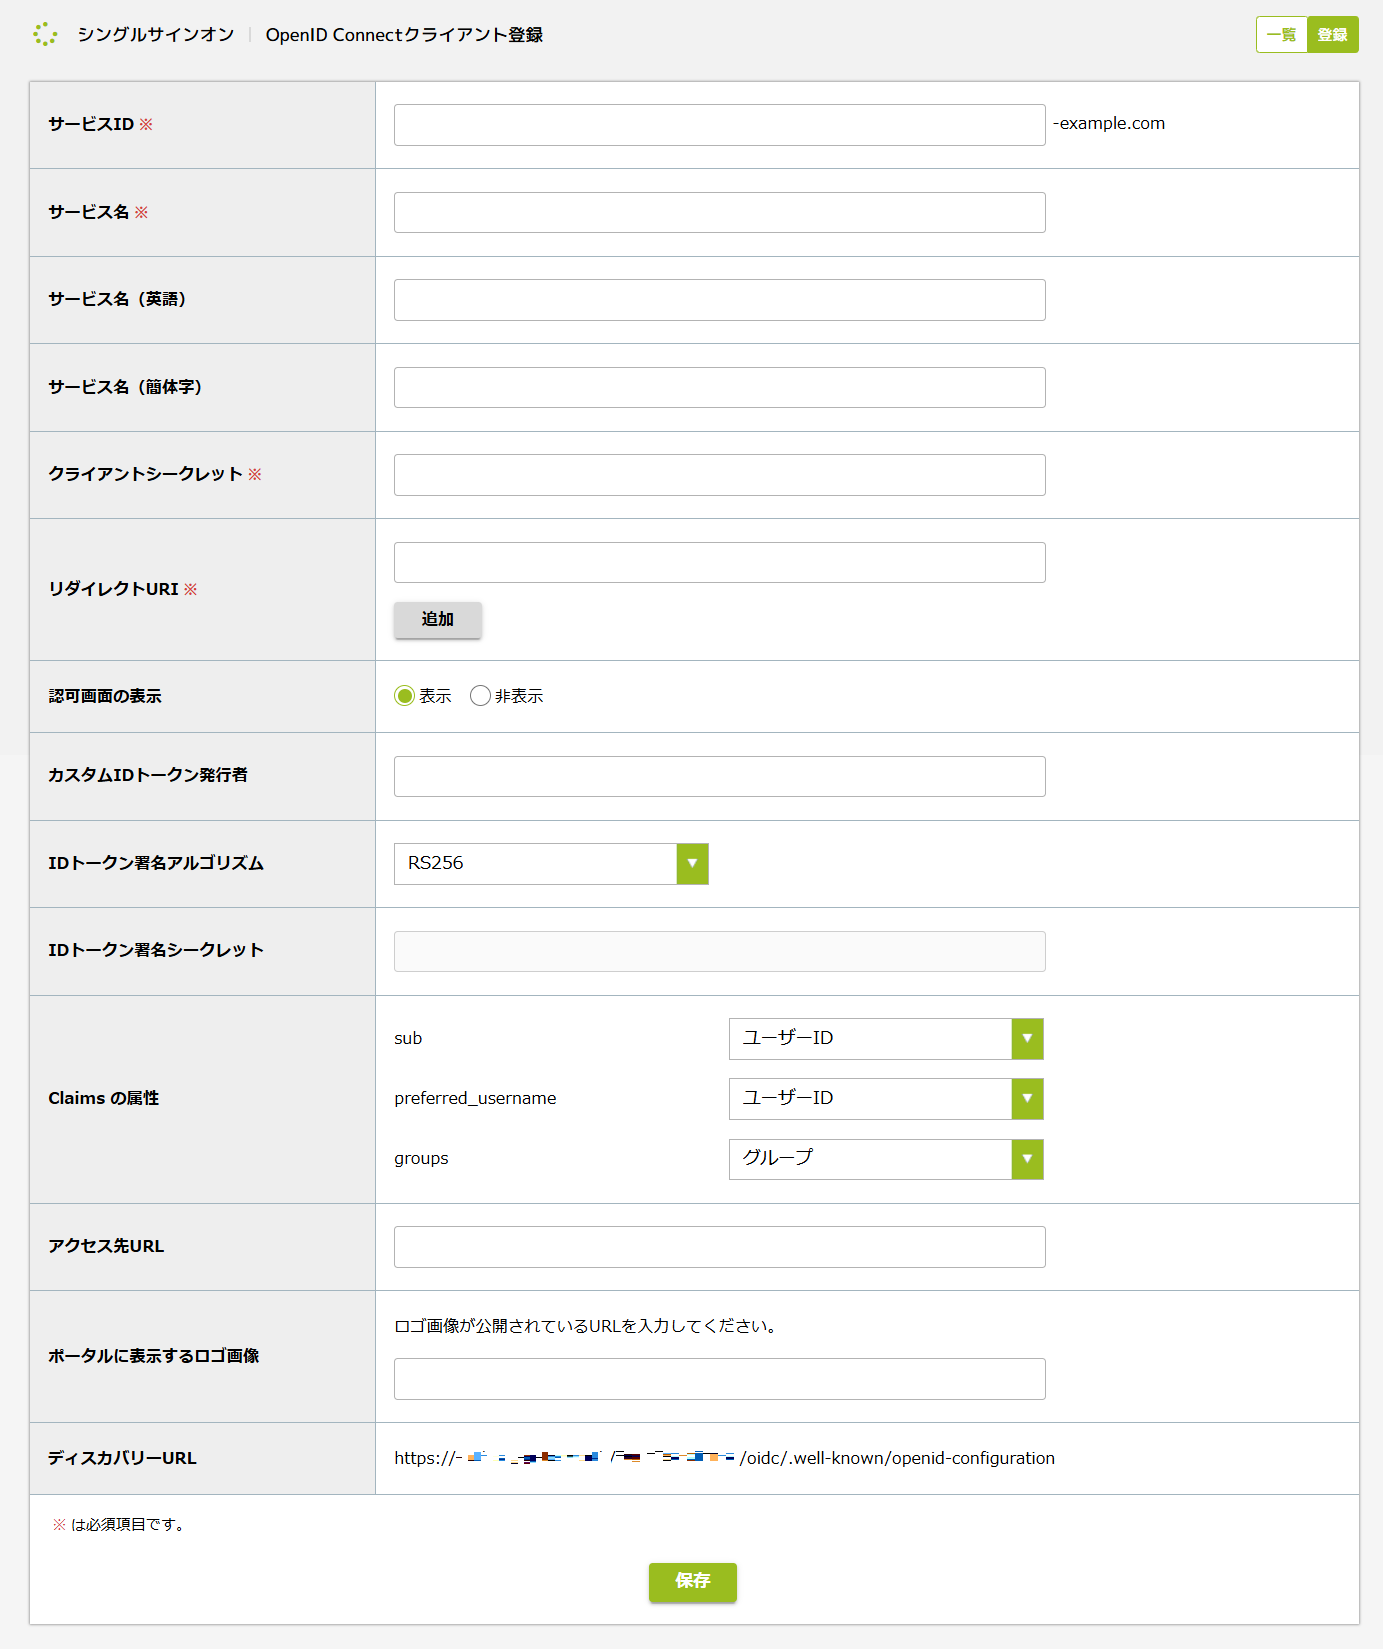
Task: Click the ディスカバリーURL well-known openid-configuration text
Action: click(x=724, y=1458)
